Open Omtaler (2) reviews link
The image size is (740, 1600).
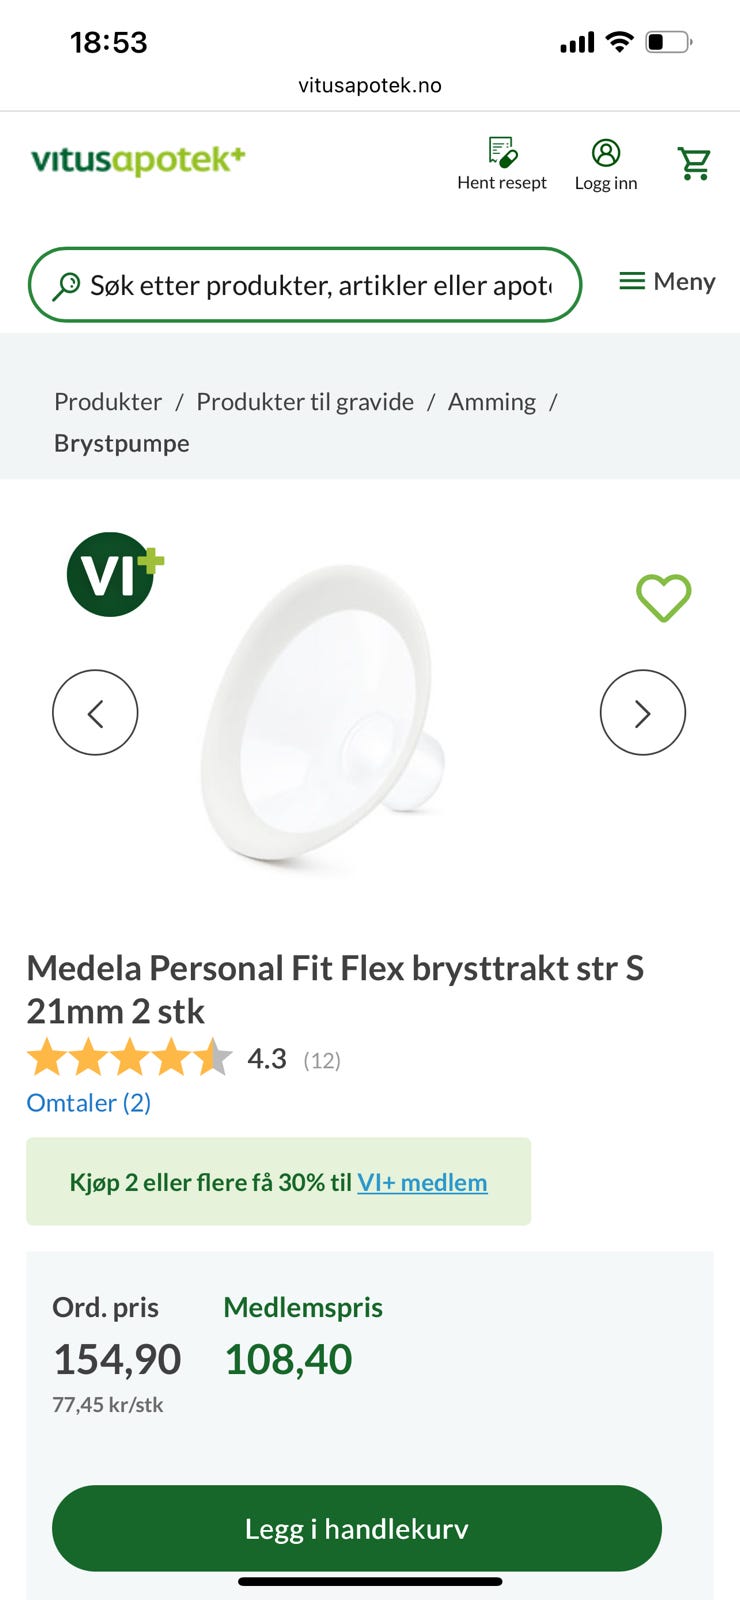[89, 1103]
